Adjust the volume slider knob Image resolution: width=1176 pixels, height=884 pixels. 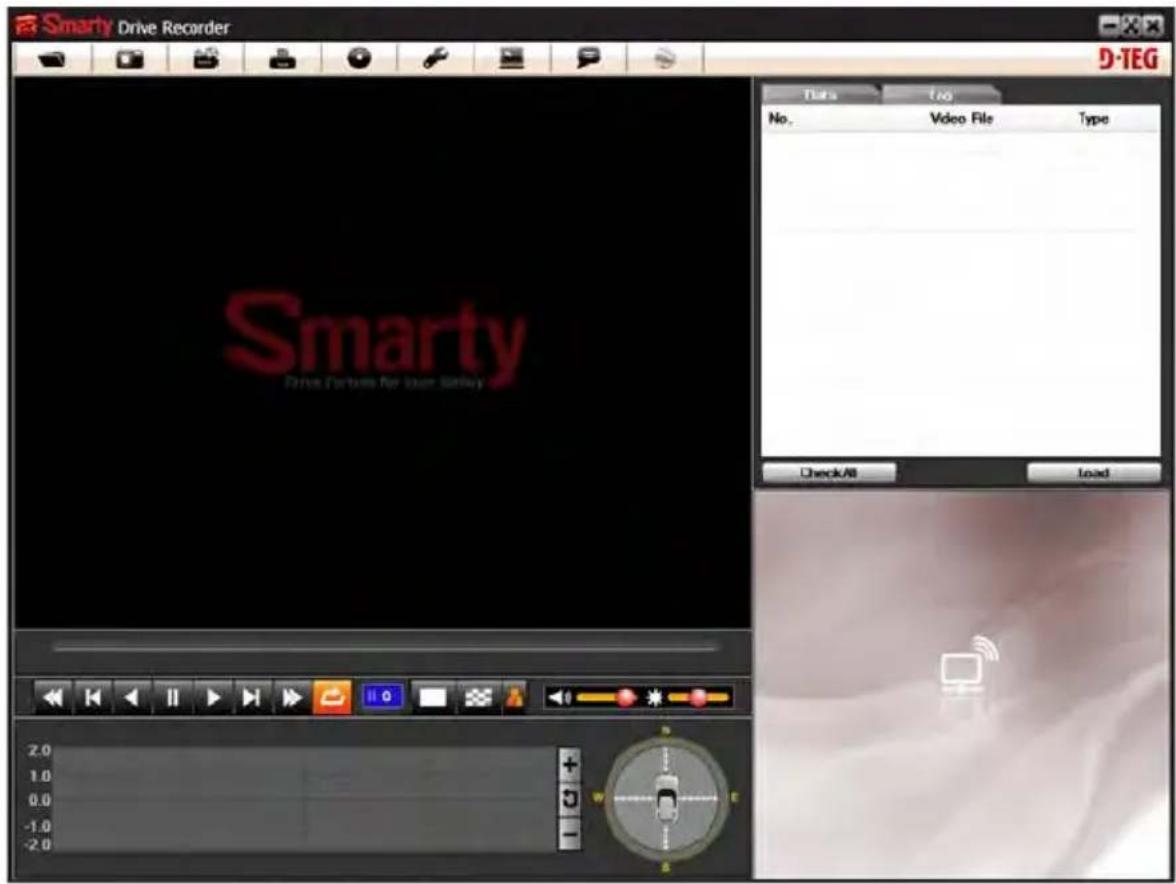[x=626, y=698]
